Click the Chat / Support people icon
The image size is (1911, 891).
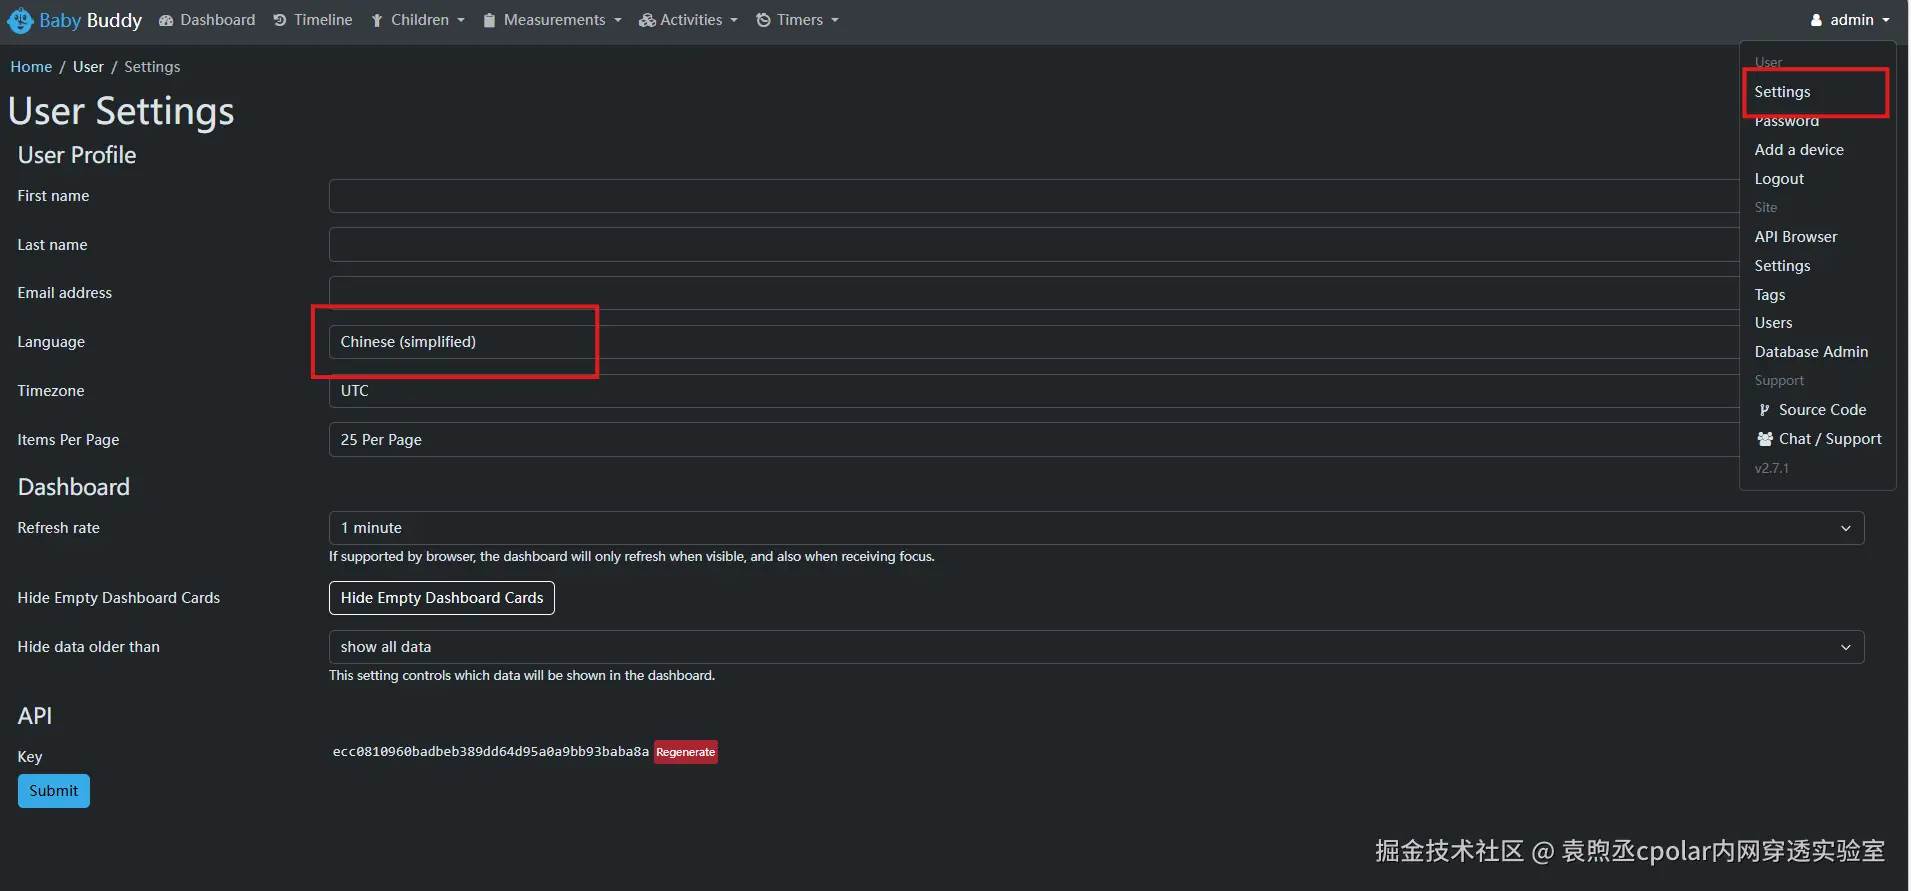click(1765, 439)
